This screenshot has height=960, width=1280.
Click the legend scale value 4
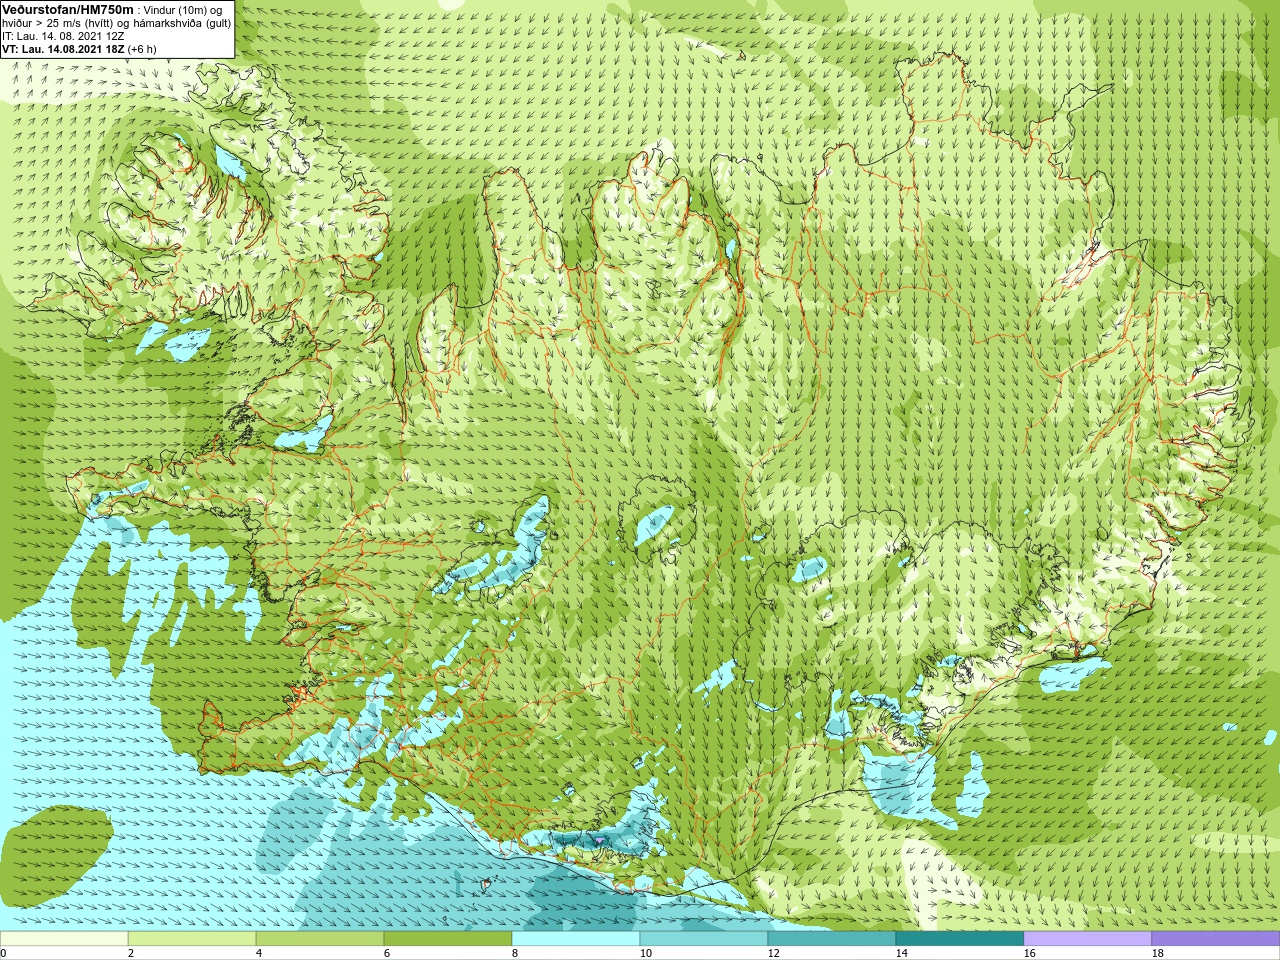click(259, 953)
